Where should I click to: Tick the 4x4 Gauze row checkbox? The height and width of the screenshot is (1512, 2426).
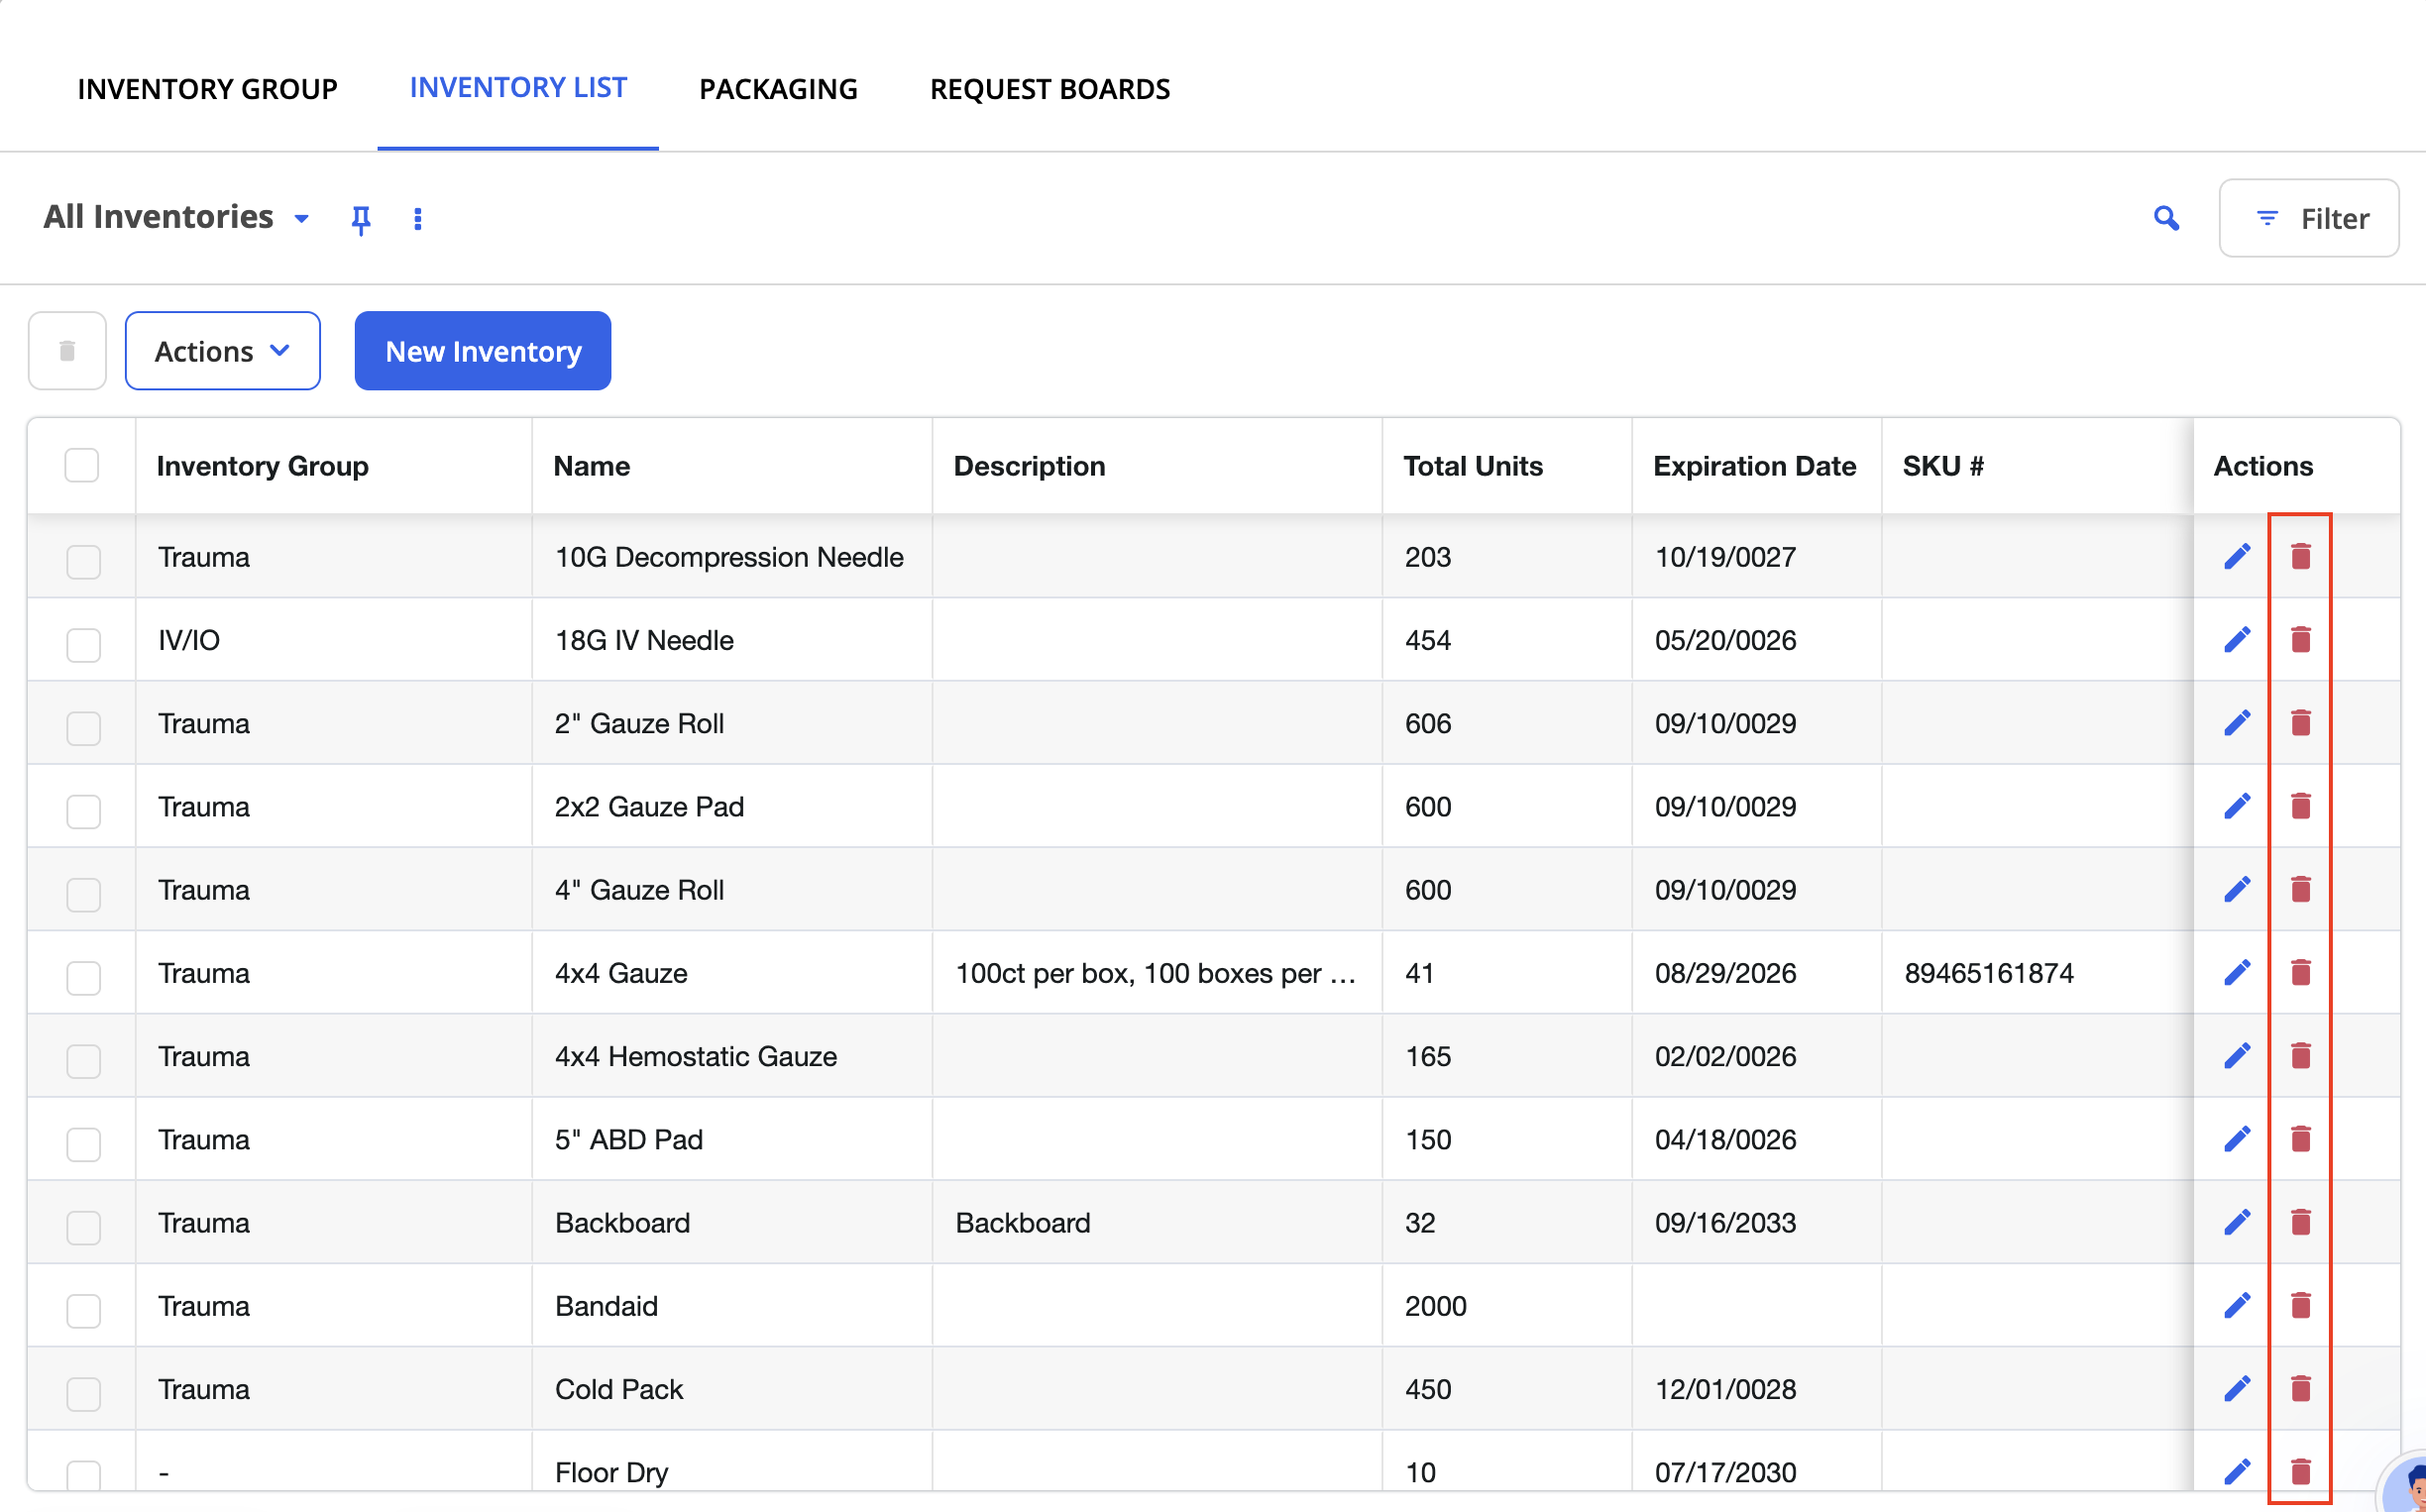[84, 977]
